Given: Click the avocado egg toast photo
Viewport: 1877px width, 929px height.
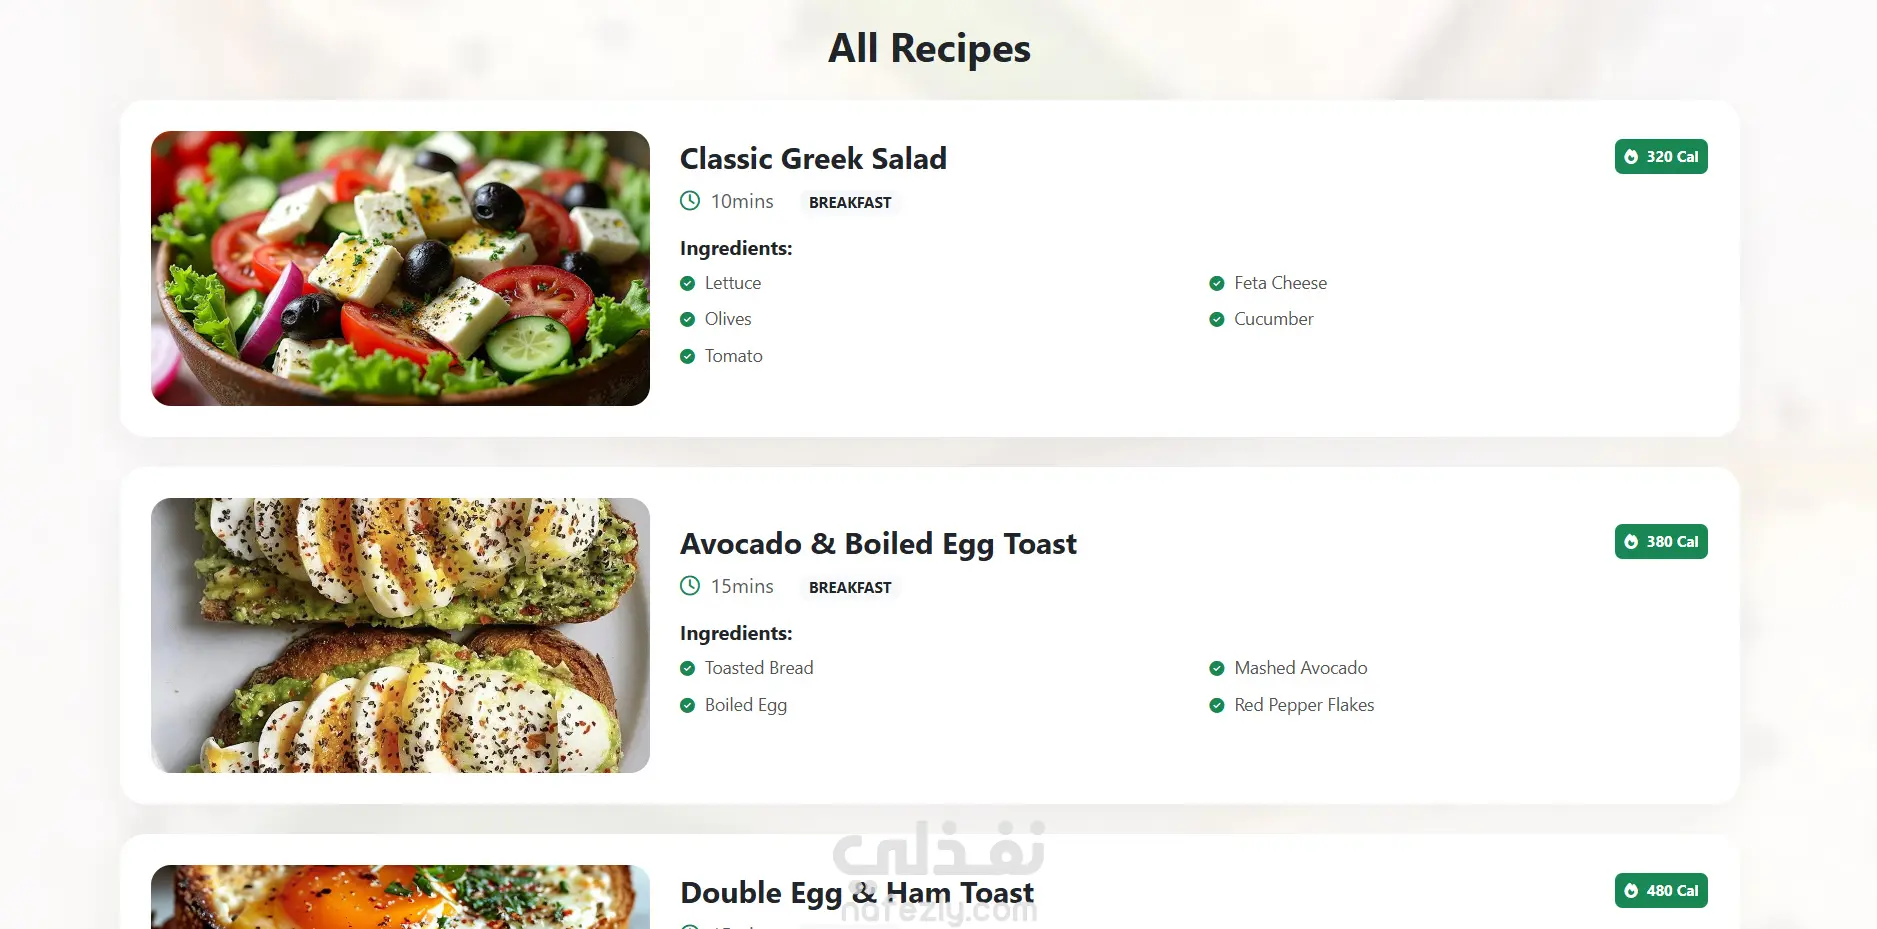Looking at the screenshot, I should [x=400, y=635].
